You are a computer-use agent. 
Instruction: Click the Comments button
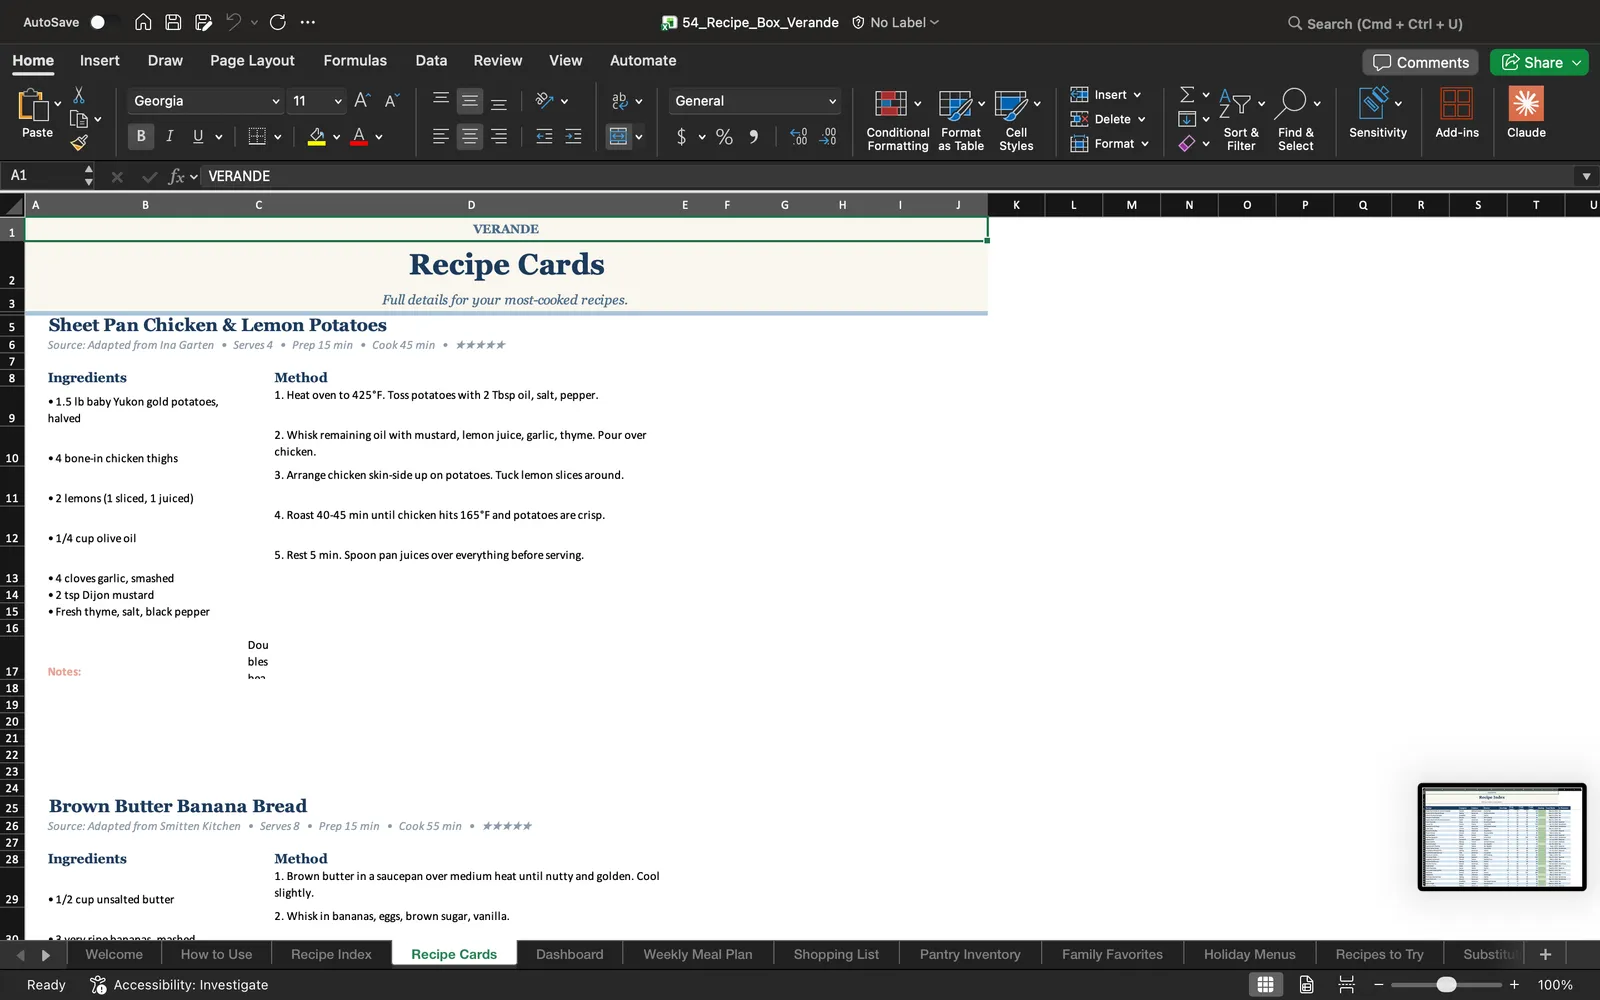[x=1421, y=62]
